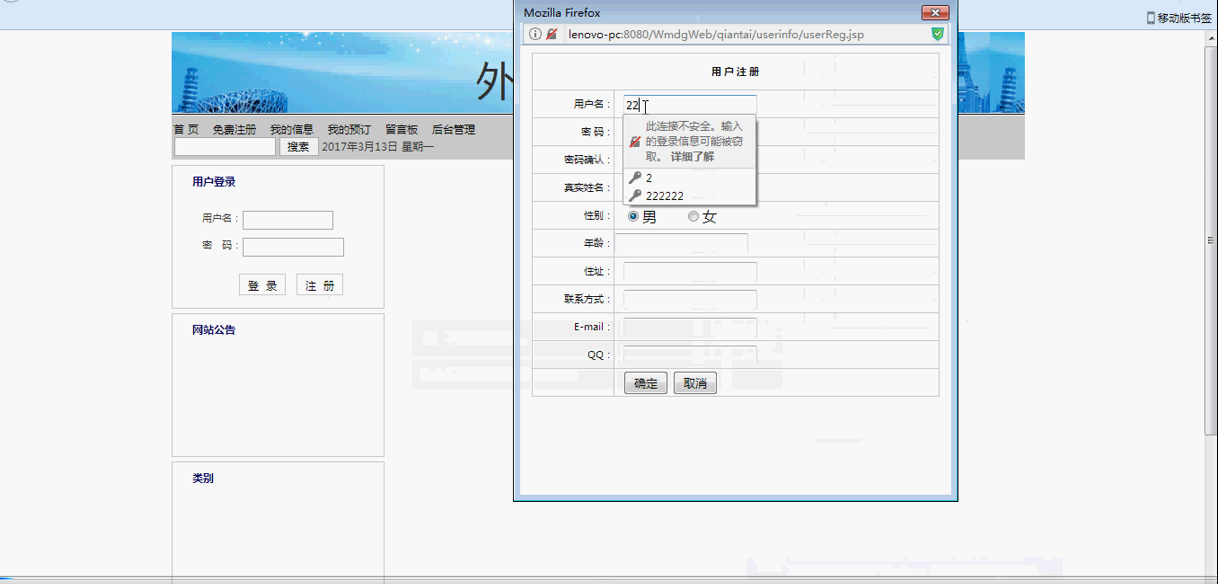Focus the 住址 address field

click(690, 271)
